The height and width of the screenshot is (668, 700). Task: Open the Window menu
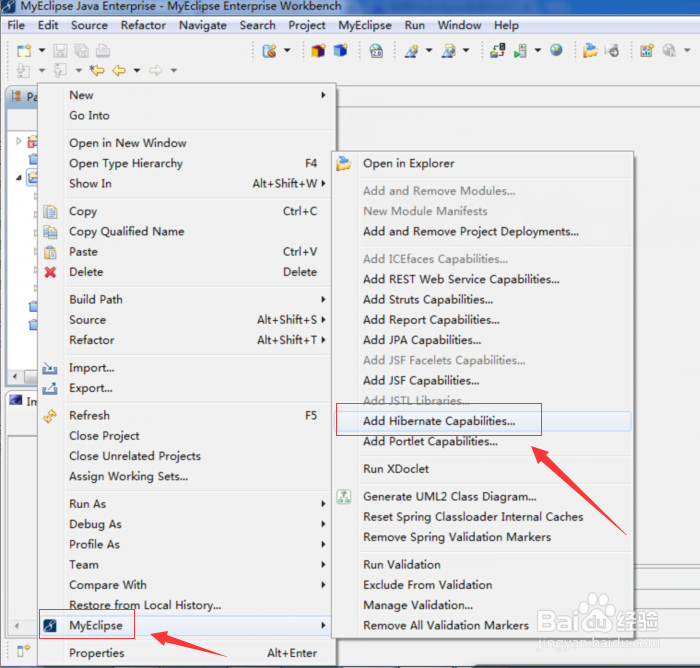pos(459,25)
